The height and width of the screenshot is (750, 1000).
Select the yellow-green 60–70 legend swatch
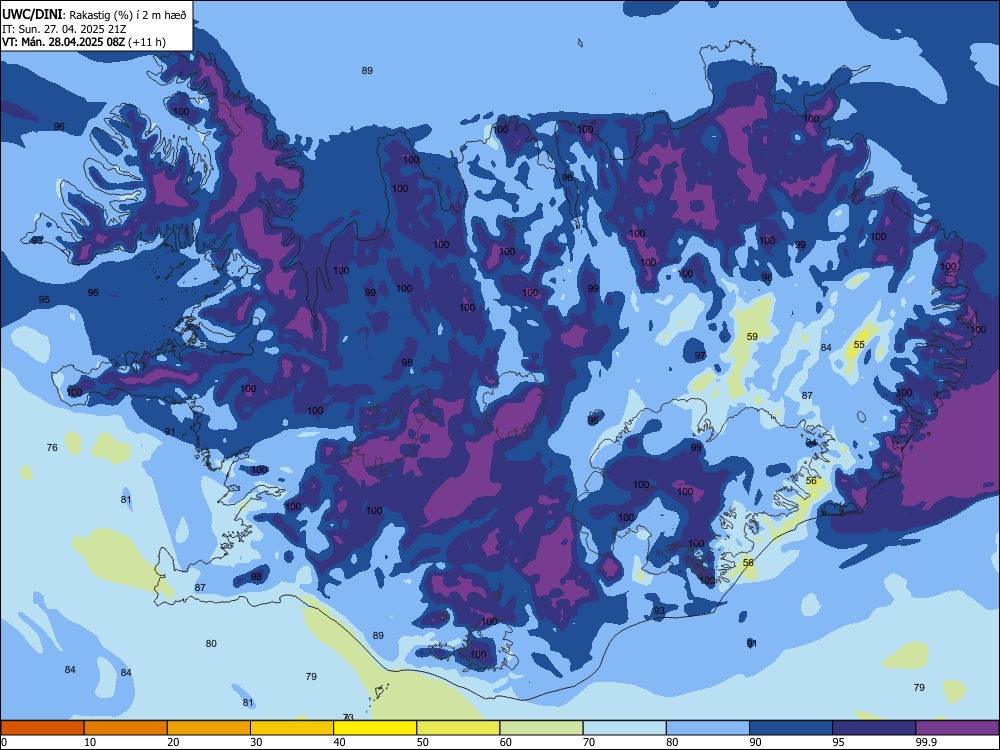coord(541,728)
